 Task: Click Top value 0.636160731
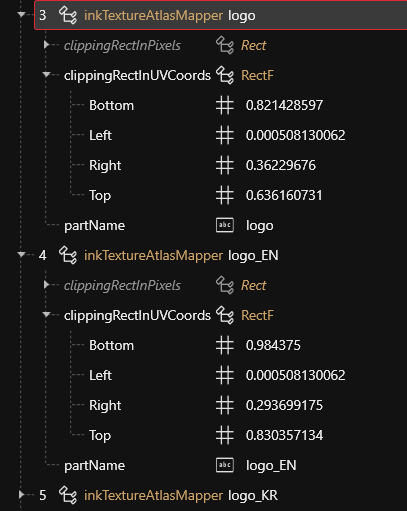(284, 195)
